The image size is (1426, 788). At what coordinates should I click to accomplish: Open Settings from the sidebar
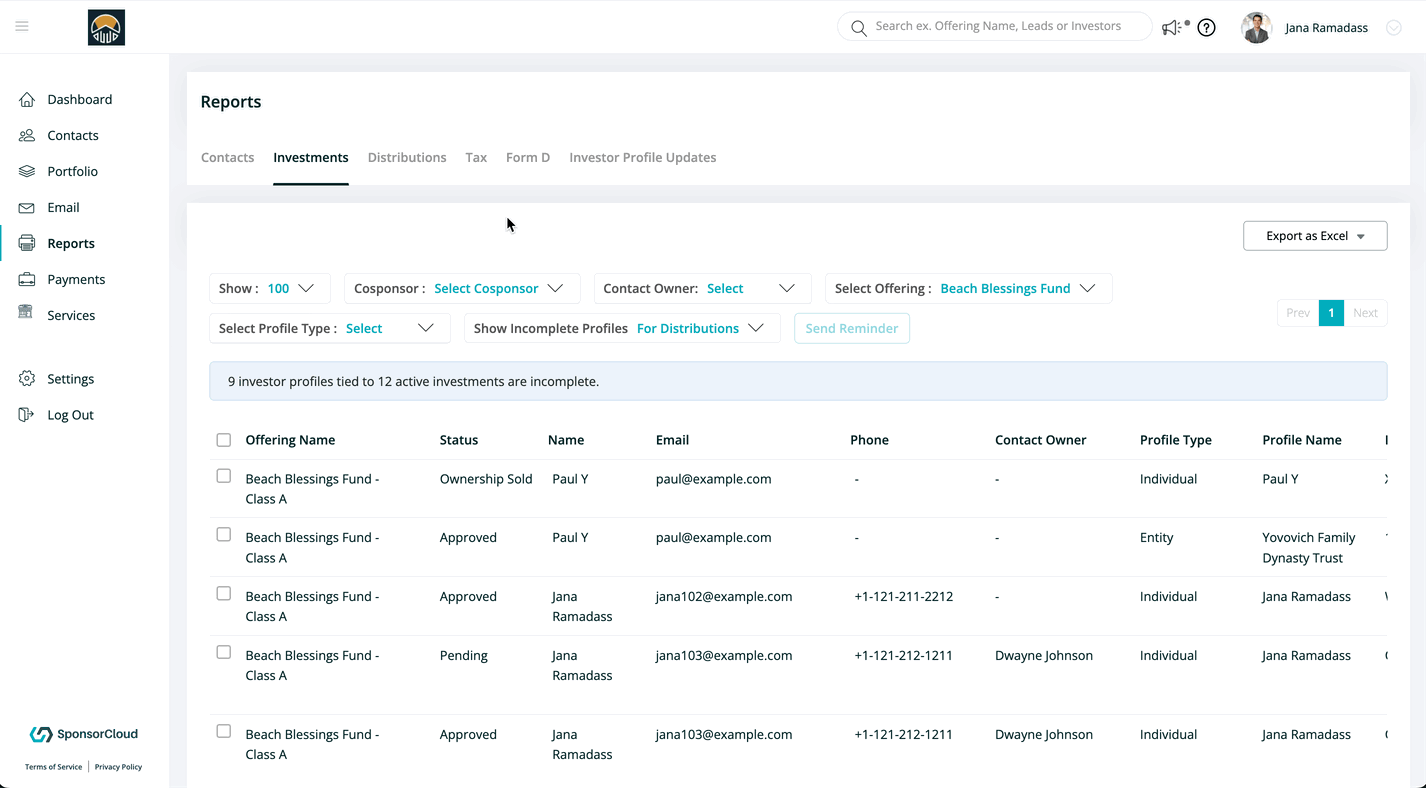click(x=70, y=379)
